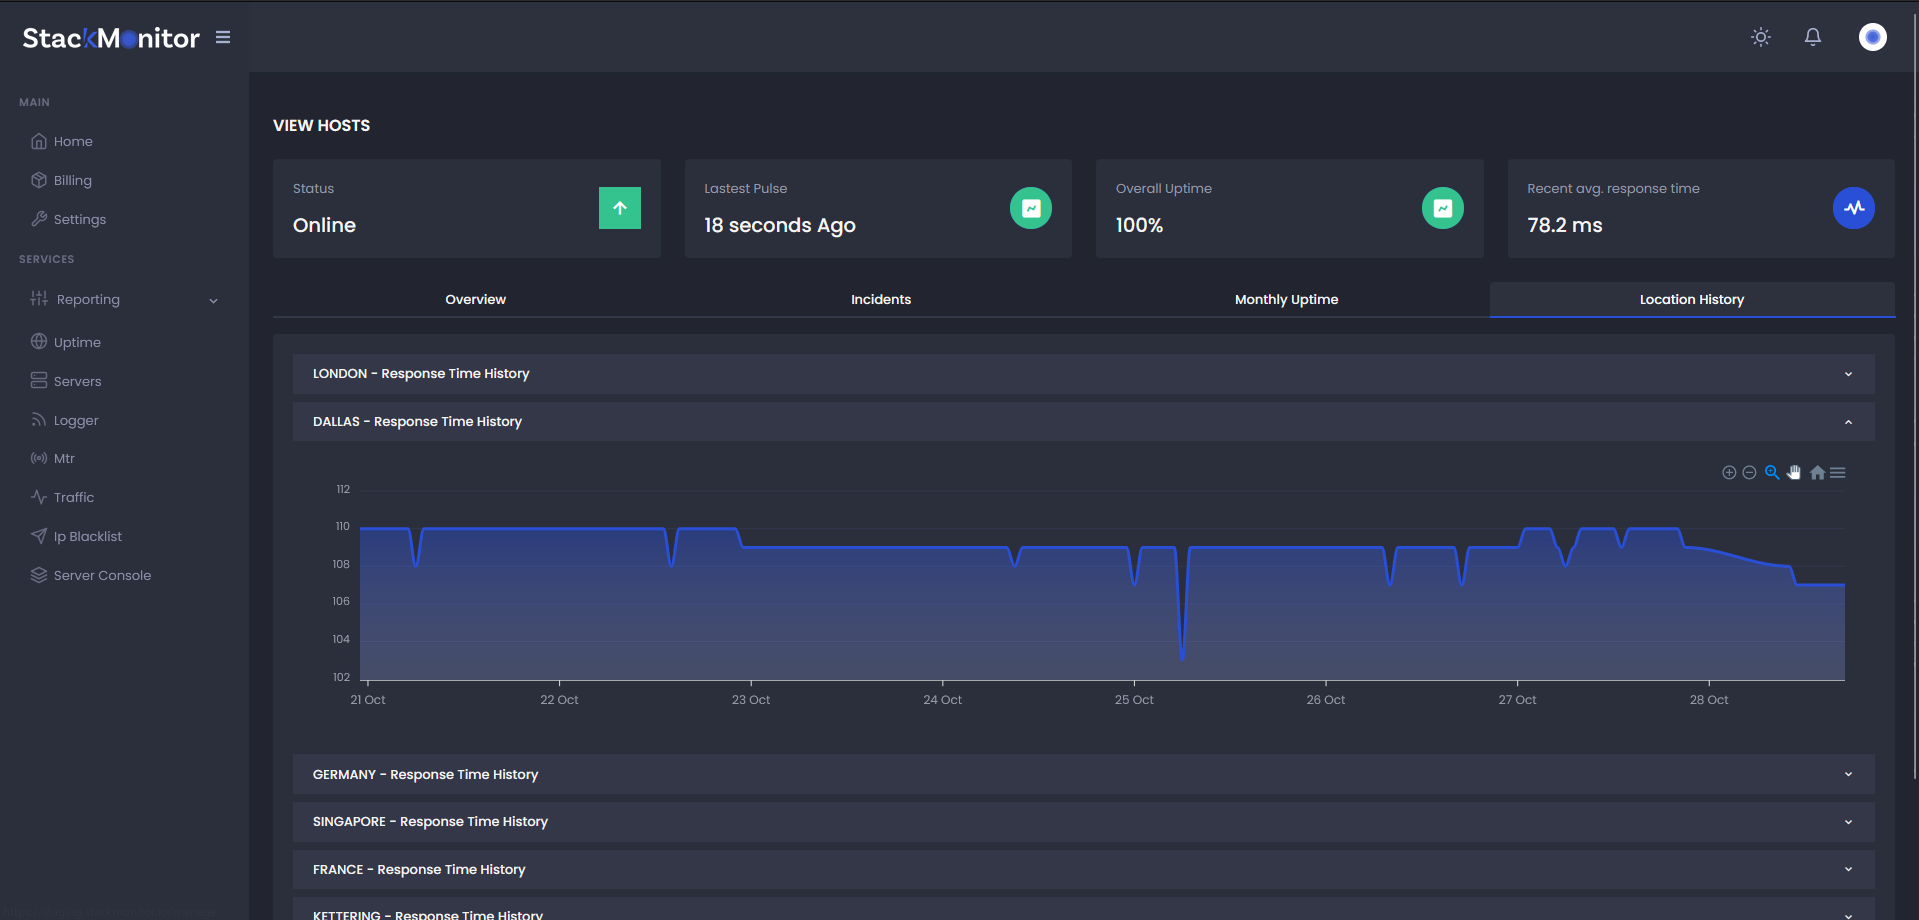Click the 21 Oct axis label

tap(368, 700)
